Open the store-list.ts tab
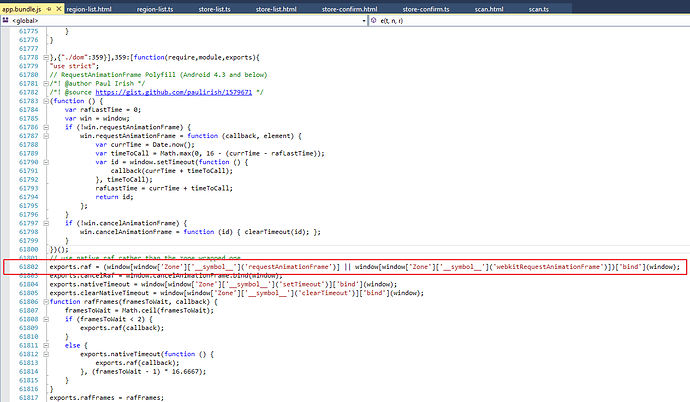 click(214, 9)
